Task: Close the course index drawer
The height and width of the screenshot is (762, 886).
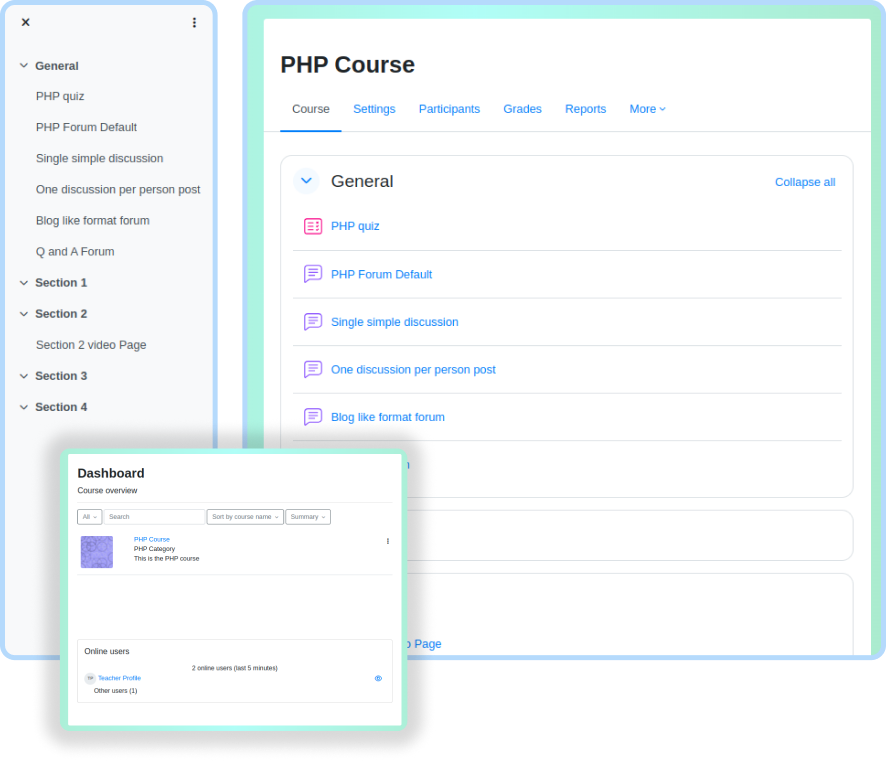Action: point(26,22)
